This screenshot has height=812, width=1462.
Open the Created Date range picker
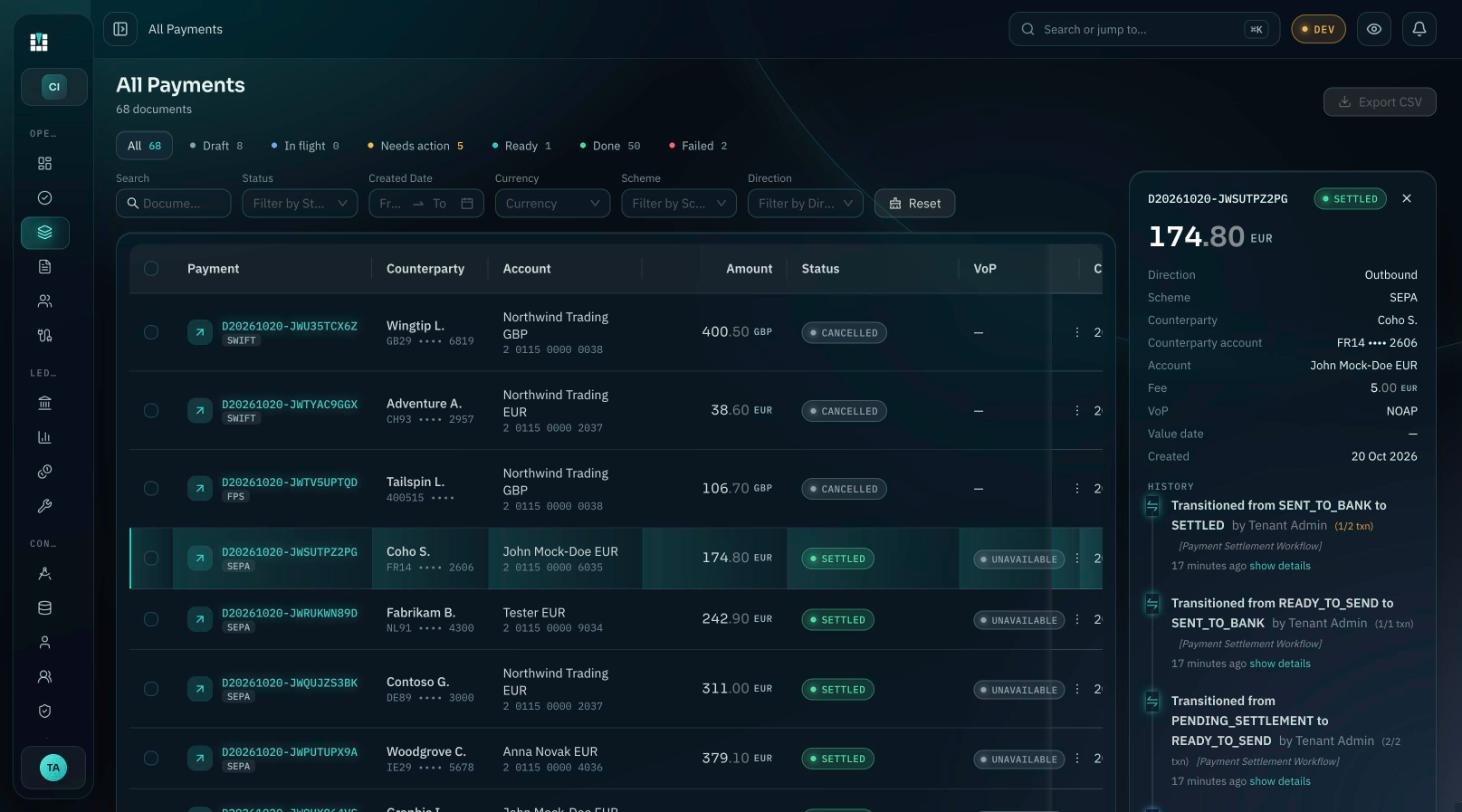tap(426, 203)
